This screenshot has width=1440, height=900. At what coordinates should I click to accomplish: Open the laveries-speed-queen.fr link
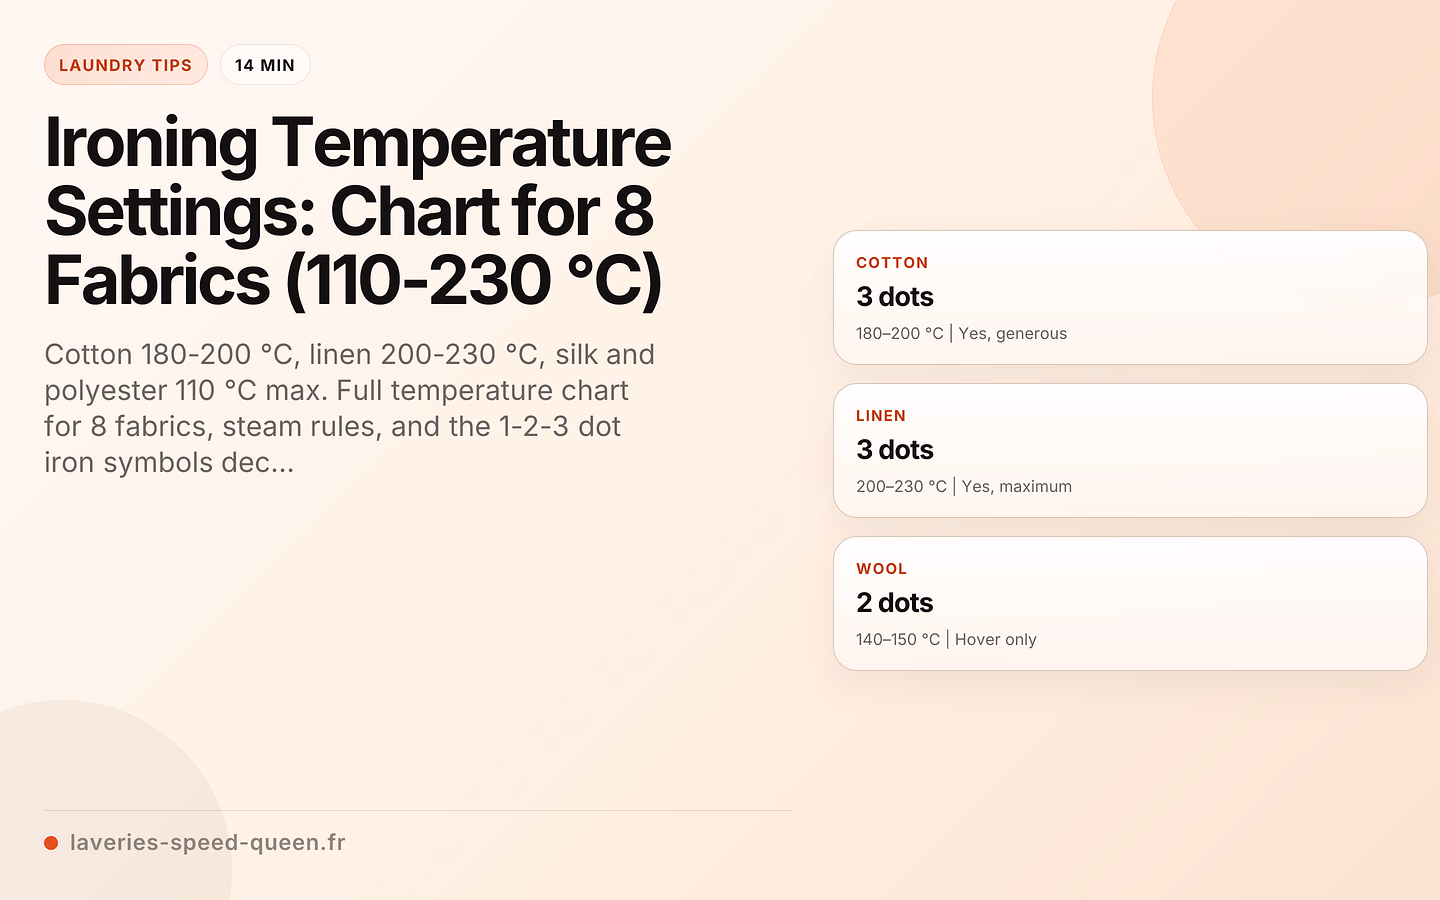tap(208, 843)
